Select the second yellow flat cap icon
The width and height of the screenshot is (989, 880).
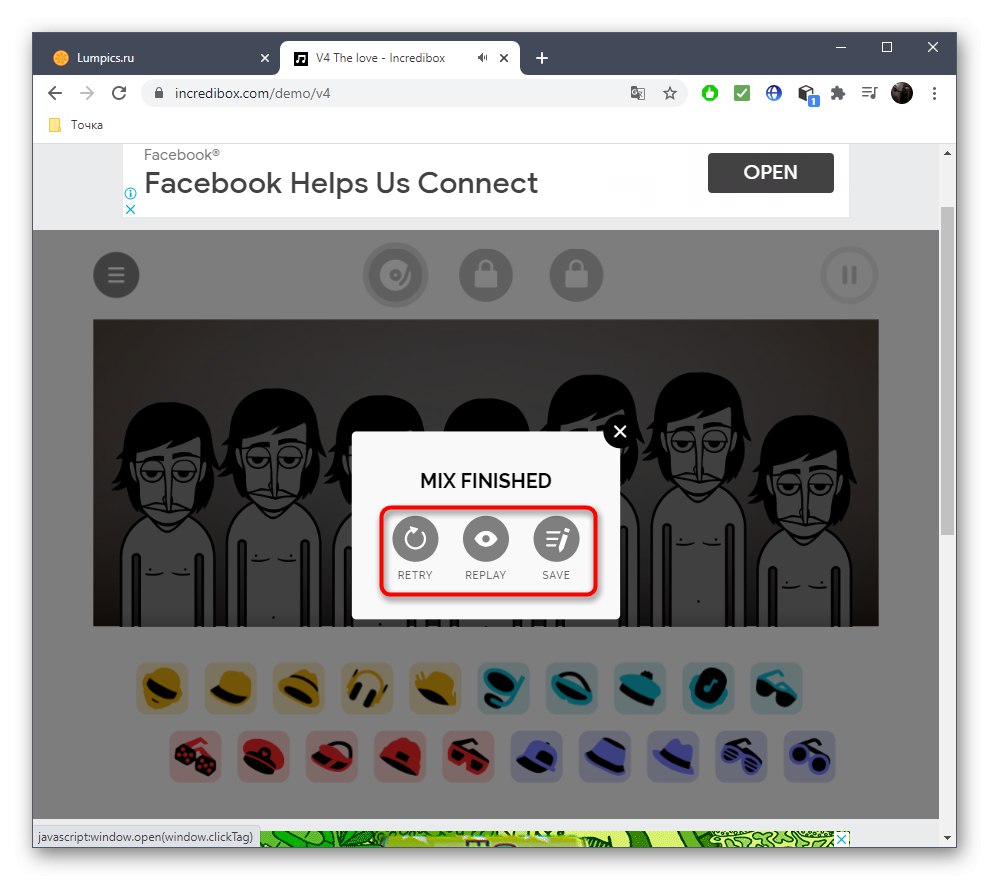tap(230, 688)
